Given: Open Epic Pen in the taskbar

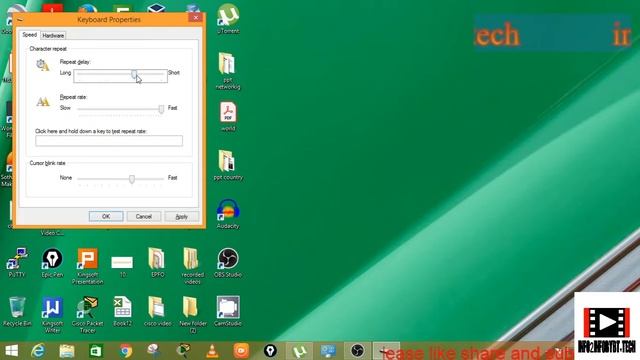Looking at the screenshot, I should pos(270,351).
